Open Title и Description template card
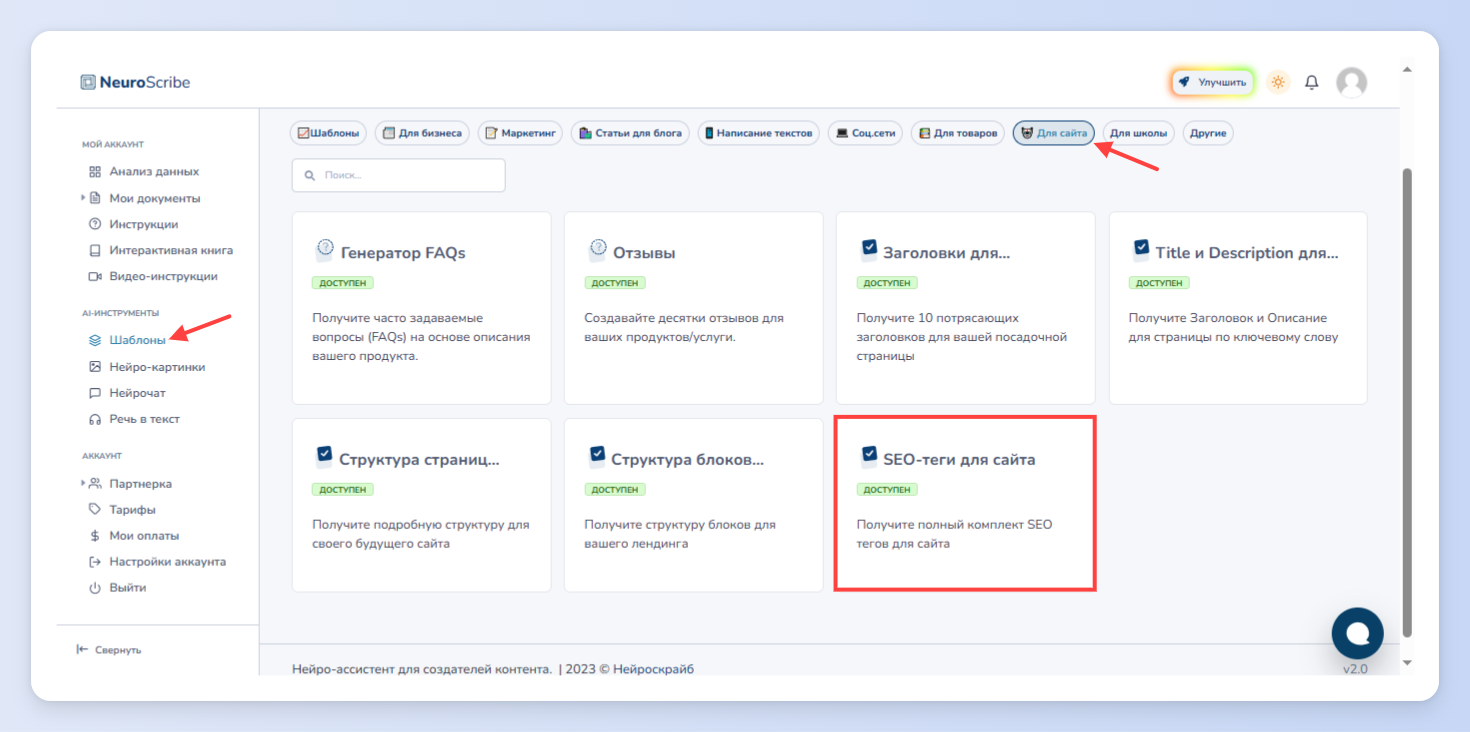The image size is (1470, 732). coord(1238,308)
